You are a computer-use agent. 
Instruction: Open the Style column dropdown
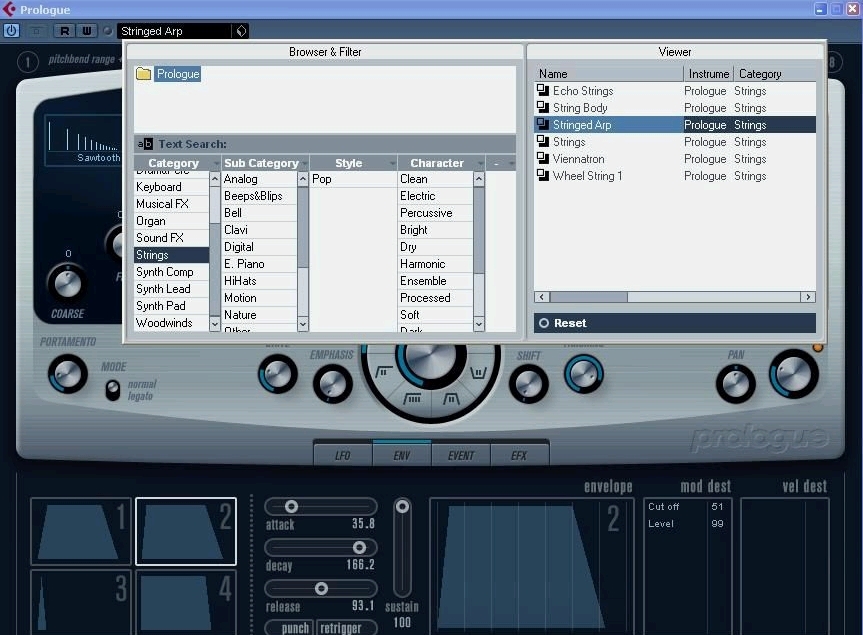coord(392,163)
